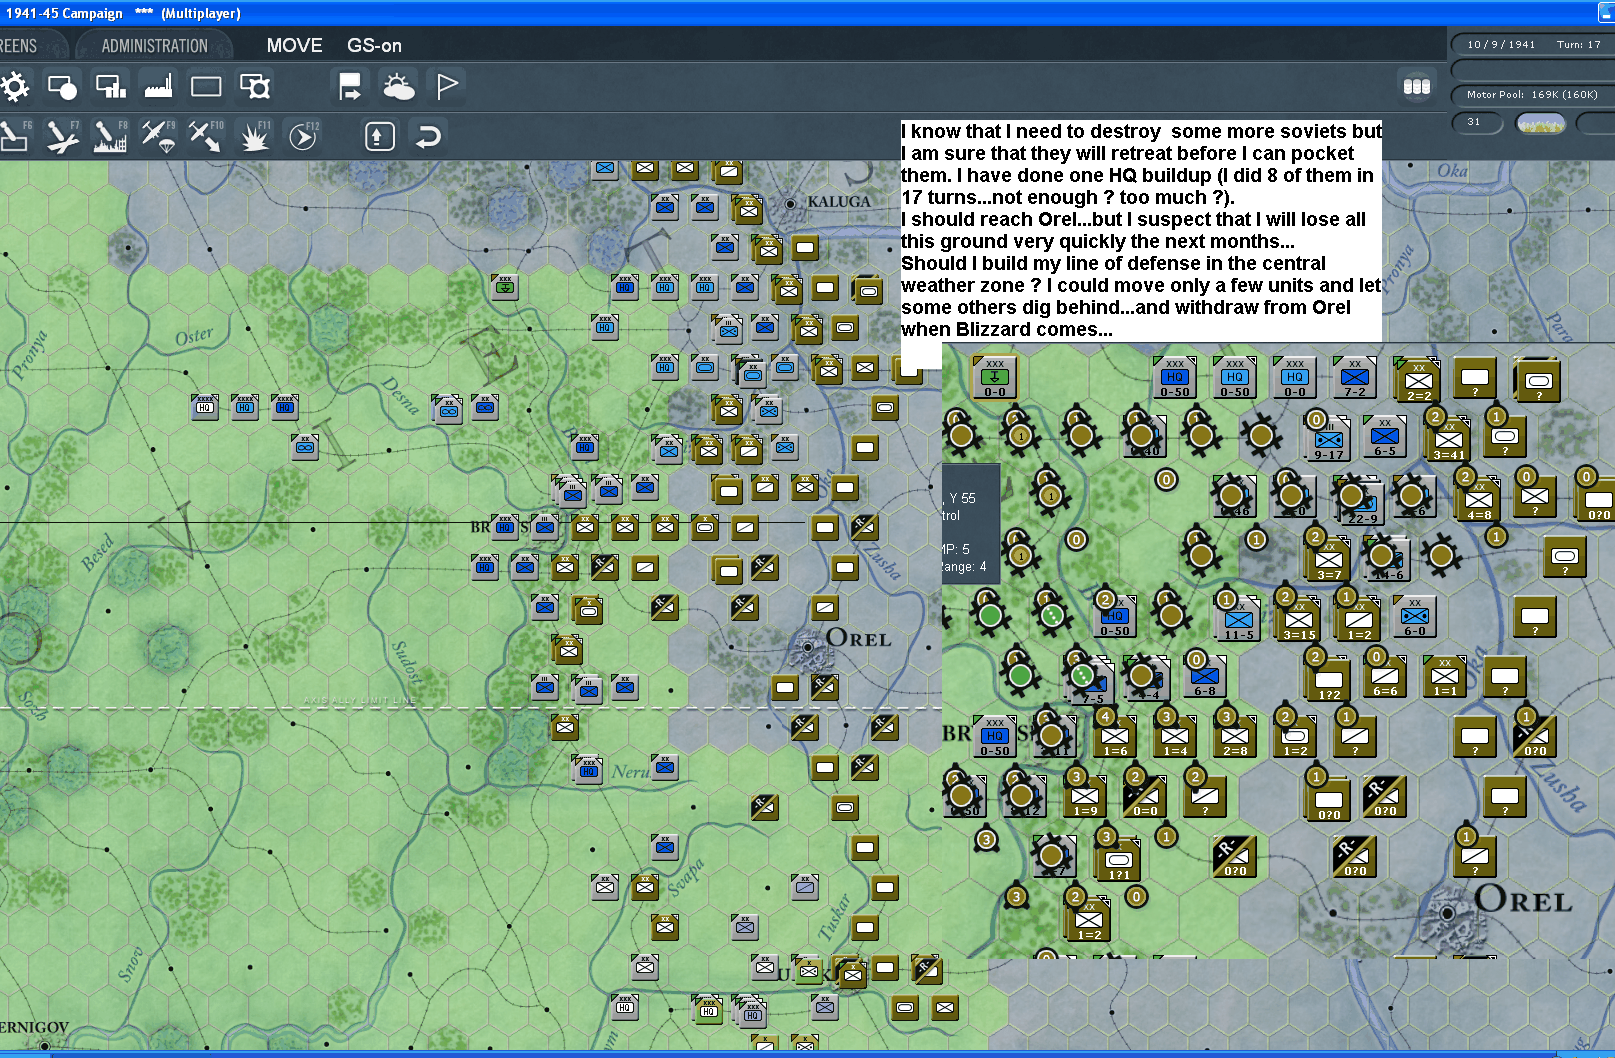Click the factory production icon

pos(158,87)
